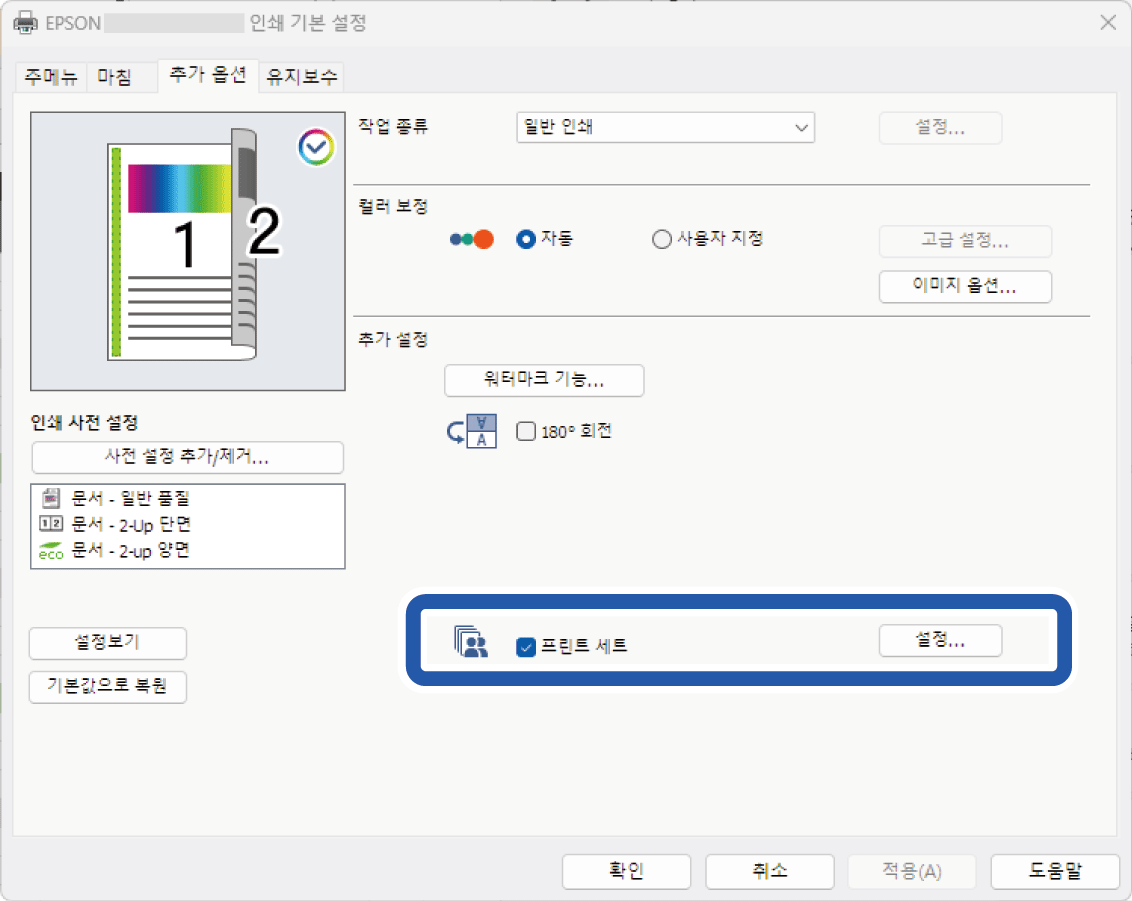
Task: Select the 문서 - 일반 품질 preset icon
Action: click(50, 497)
